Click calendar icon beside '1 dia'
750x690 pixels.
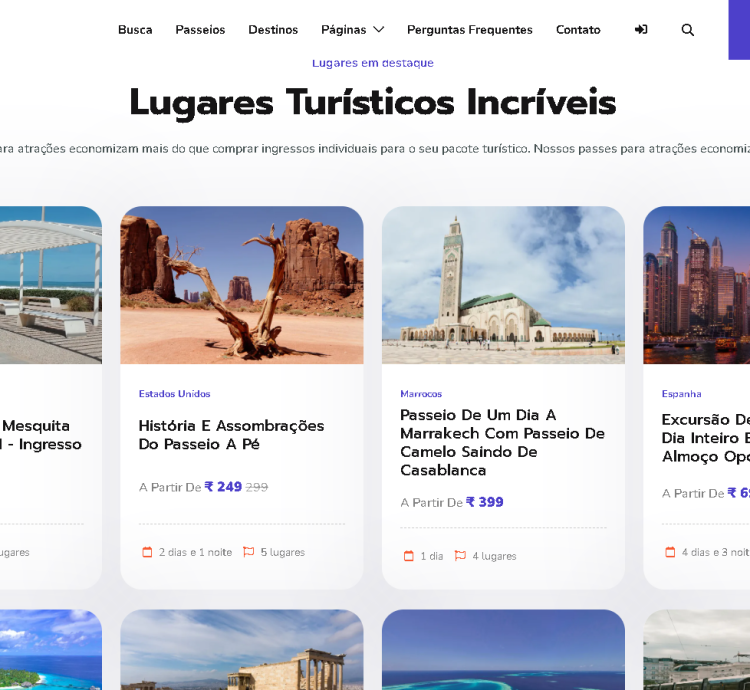pos(408,556)
